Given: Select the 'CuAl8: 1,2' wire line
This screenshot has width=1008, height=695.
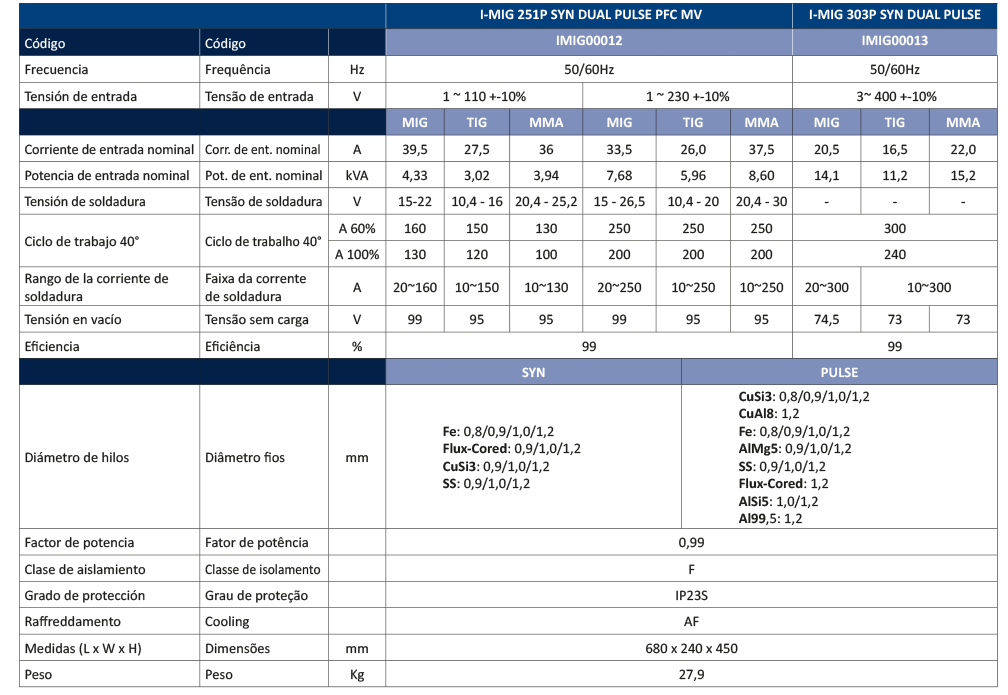Looking at the screenshot, I should pos(768,414).
